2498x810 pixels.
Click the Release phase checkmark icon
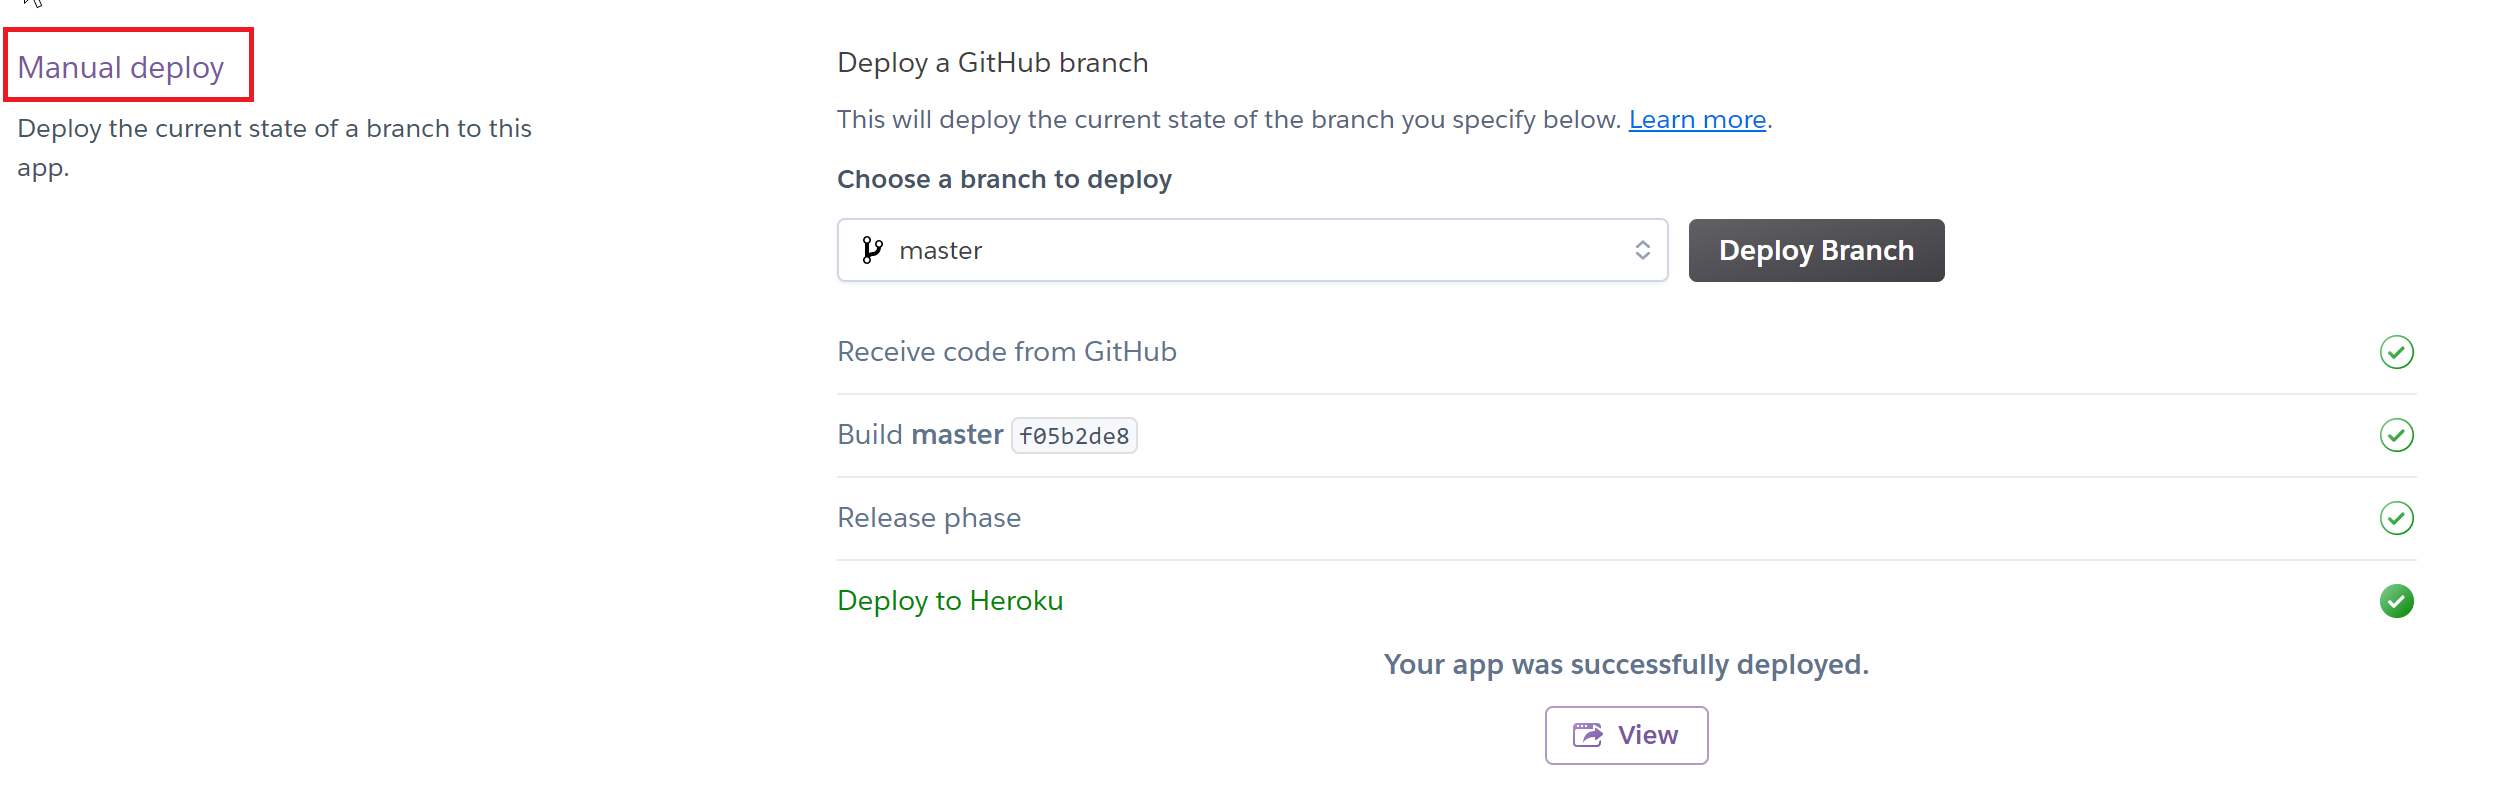(x=2396, y=518)
